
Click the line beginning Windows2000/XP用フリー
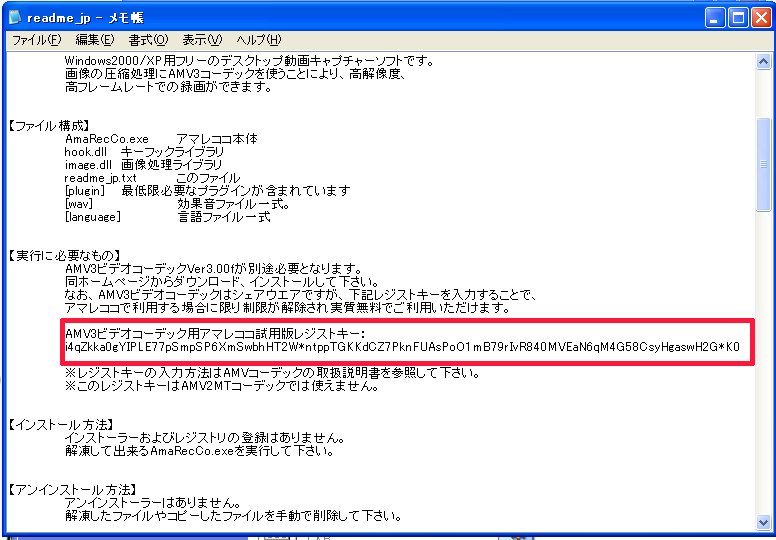(x=249, y=61)
